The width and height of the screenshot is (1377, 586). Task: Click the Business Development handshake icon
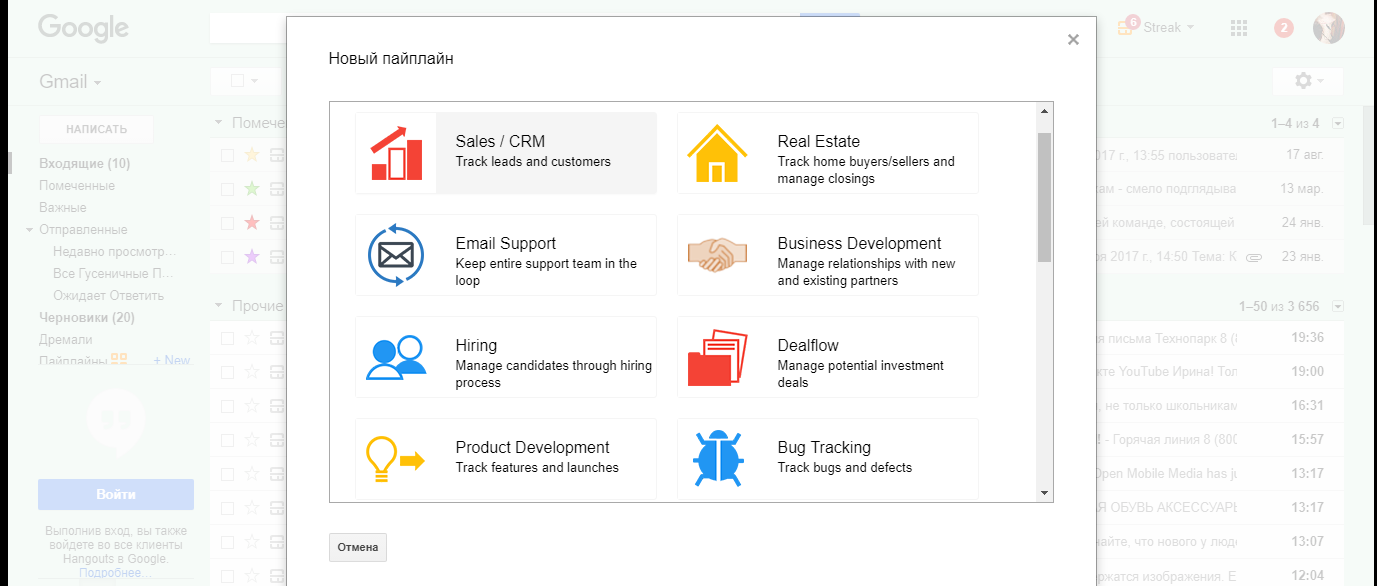pyautogui.click(x=718, y=255)
